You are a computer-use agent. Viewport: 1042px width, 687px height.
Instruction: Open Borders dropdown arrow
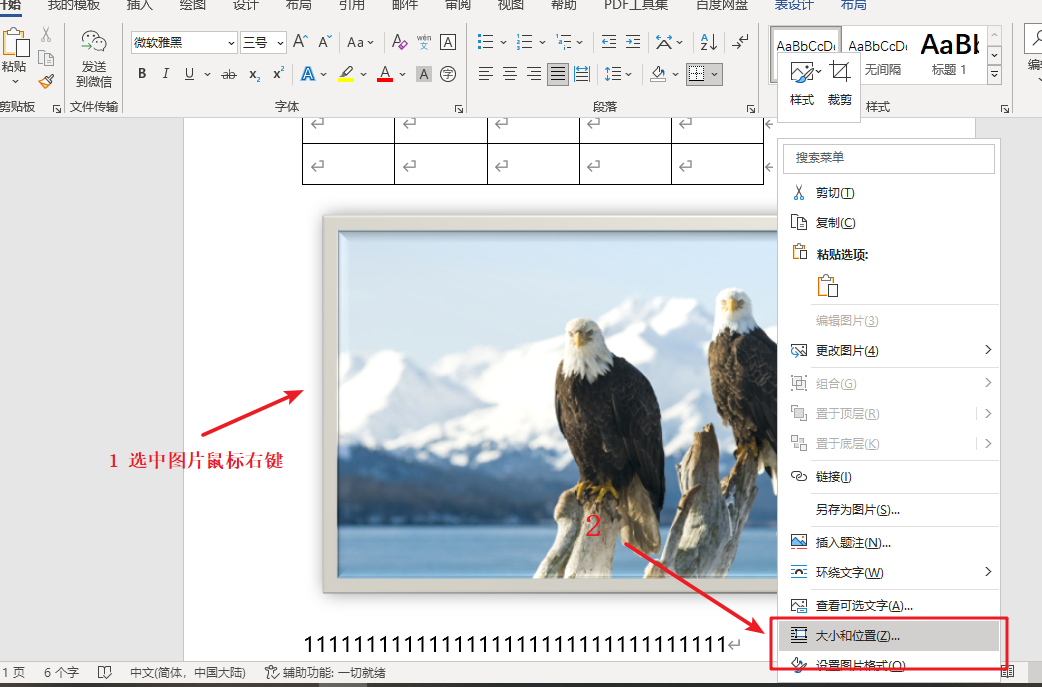(x=714, y=74)
